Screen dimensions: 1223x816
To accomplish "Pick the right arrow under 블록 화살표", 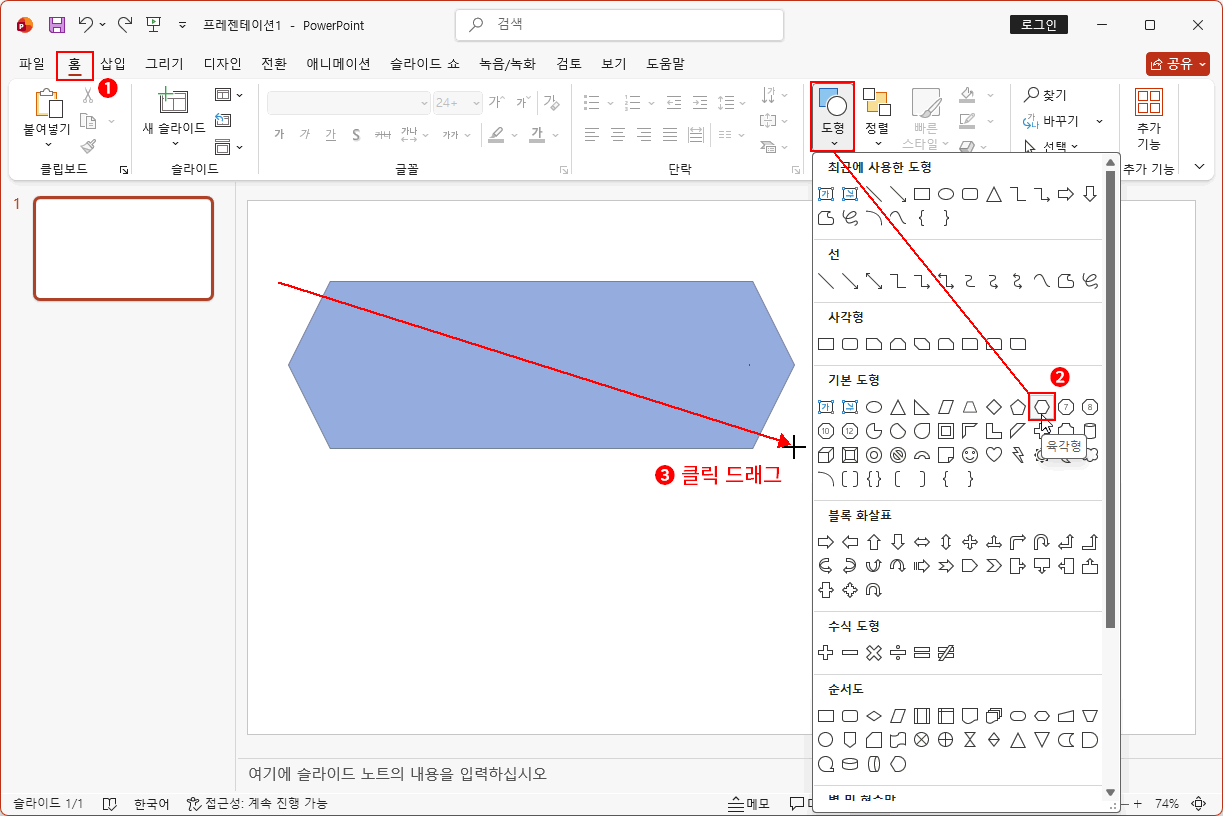I will pyautogui.click(x=825, y=541).
